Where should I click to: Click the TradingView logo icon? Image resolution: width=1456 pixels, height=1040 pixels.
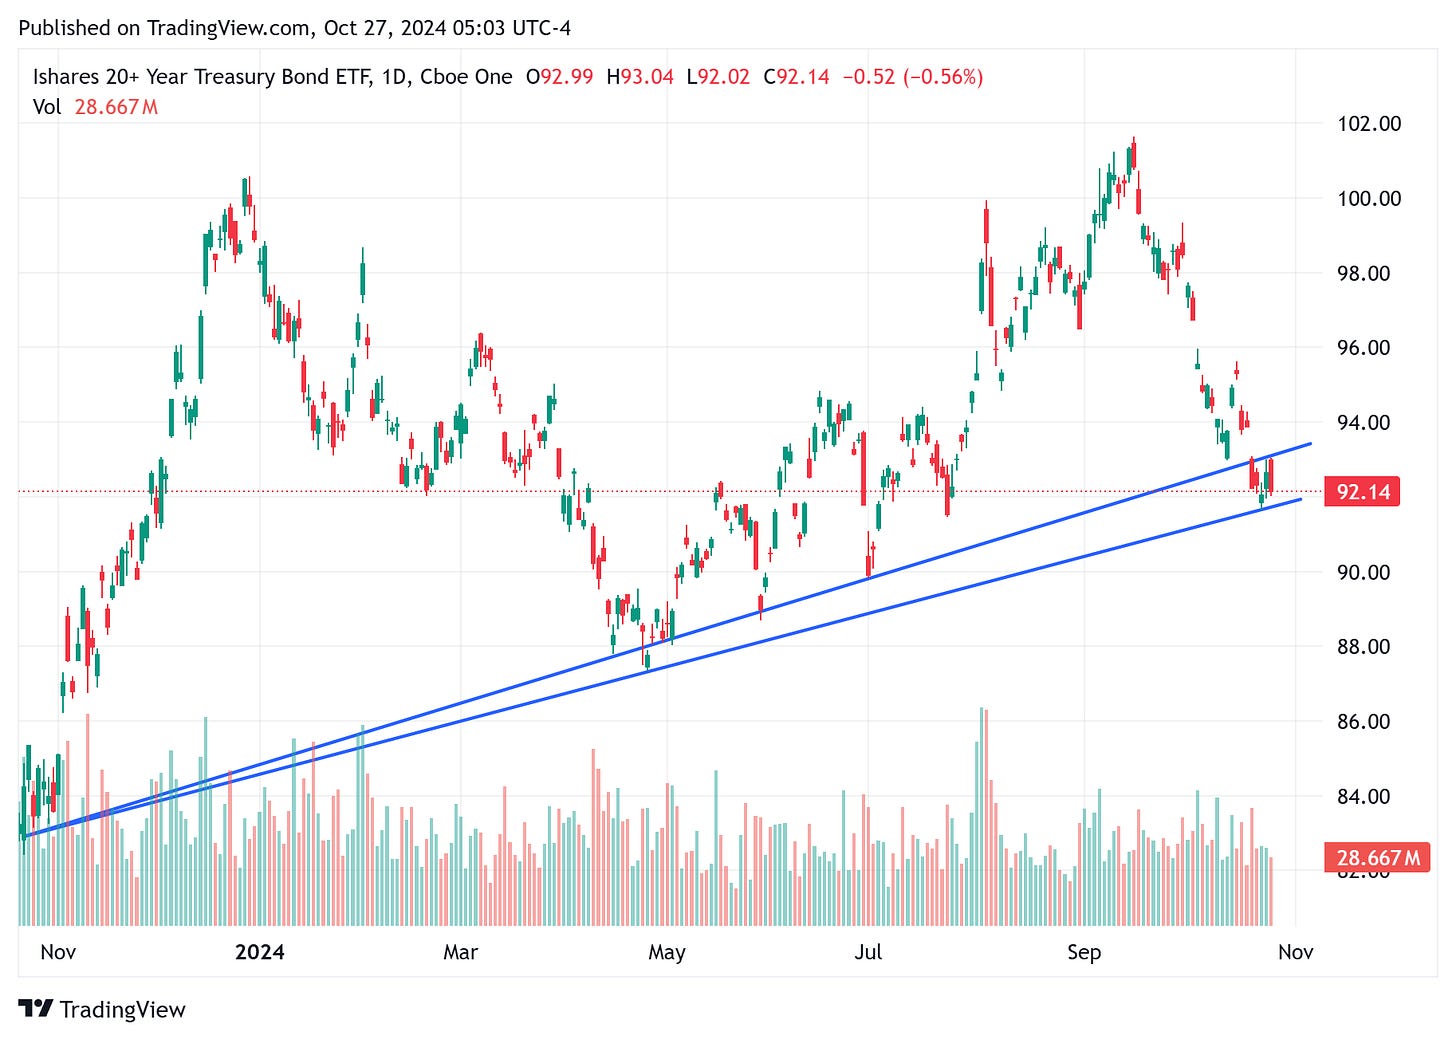(37, 1009)
